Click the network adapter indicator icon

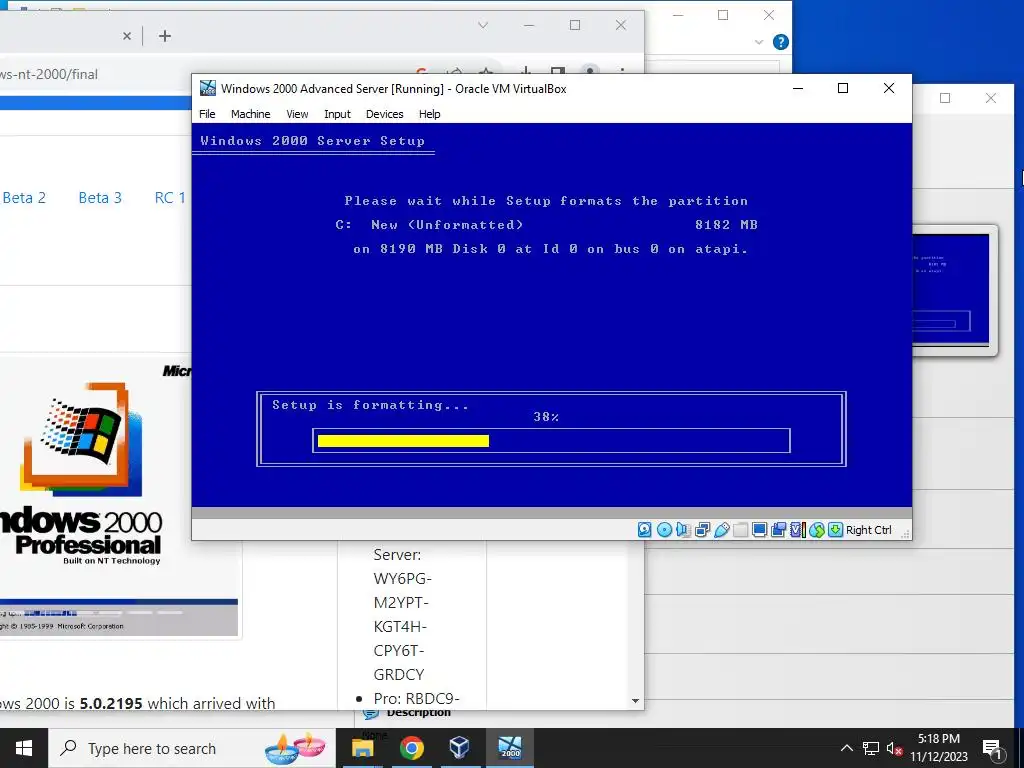pos(702,530)
